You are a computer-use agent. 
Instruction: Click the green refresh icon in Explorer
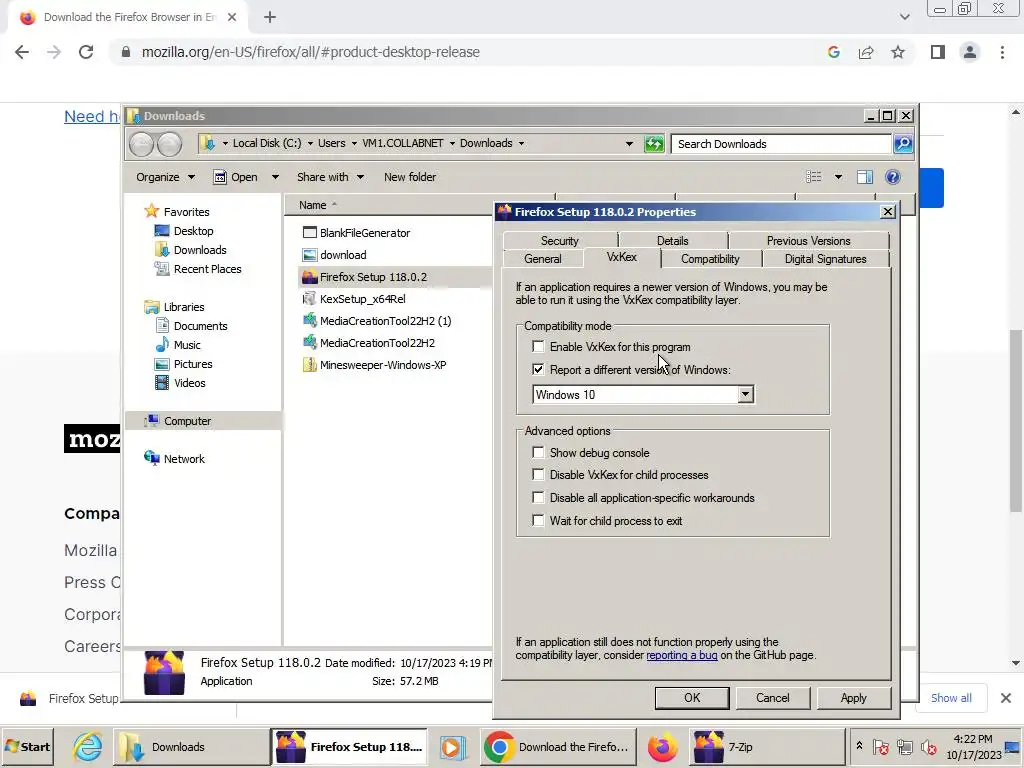[x=654, y=144]
